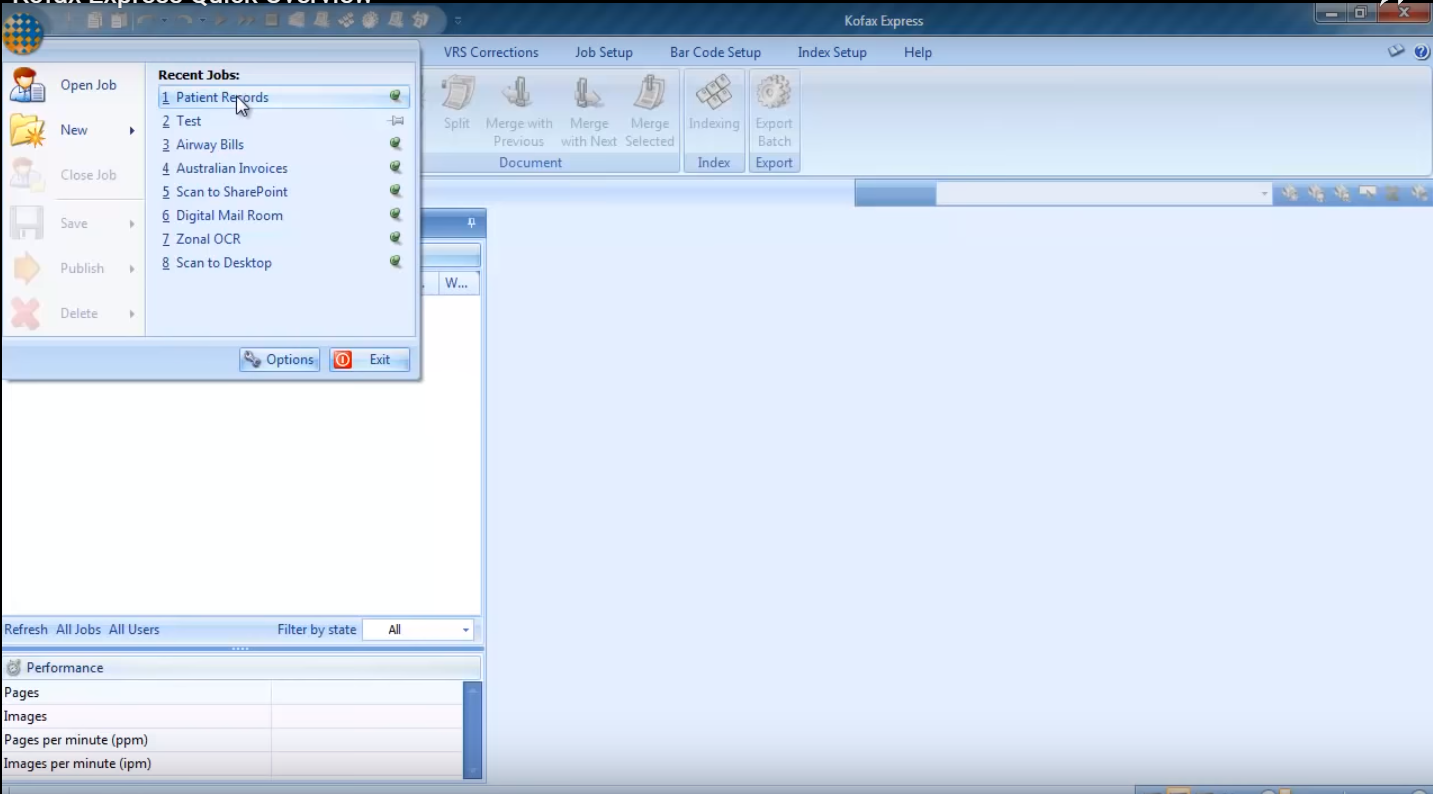Click the Merge with Next icon
This screenshot has width=1433, height=794.
pos(588,95)
